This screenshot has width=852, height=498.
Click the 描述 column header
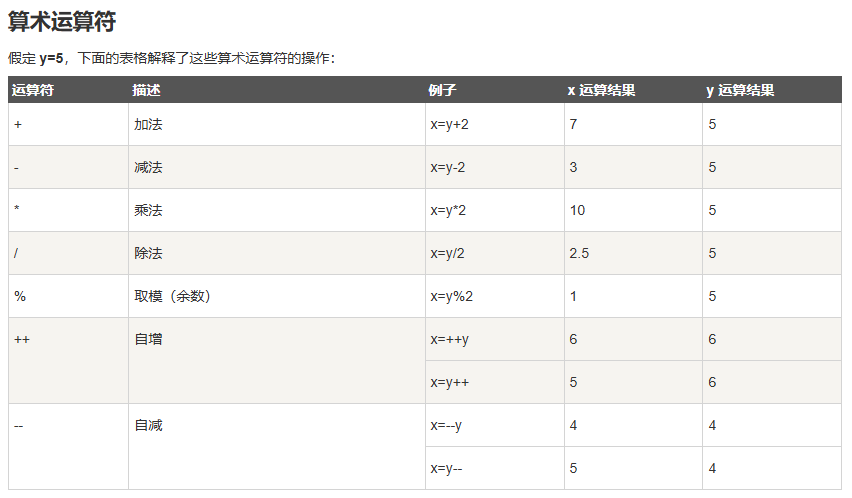coord(146,90)
